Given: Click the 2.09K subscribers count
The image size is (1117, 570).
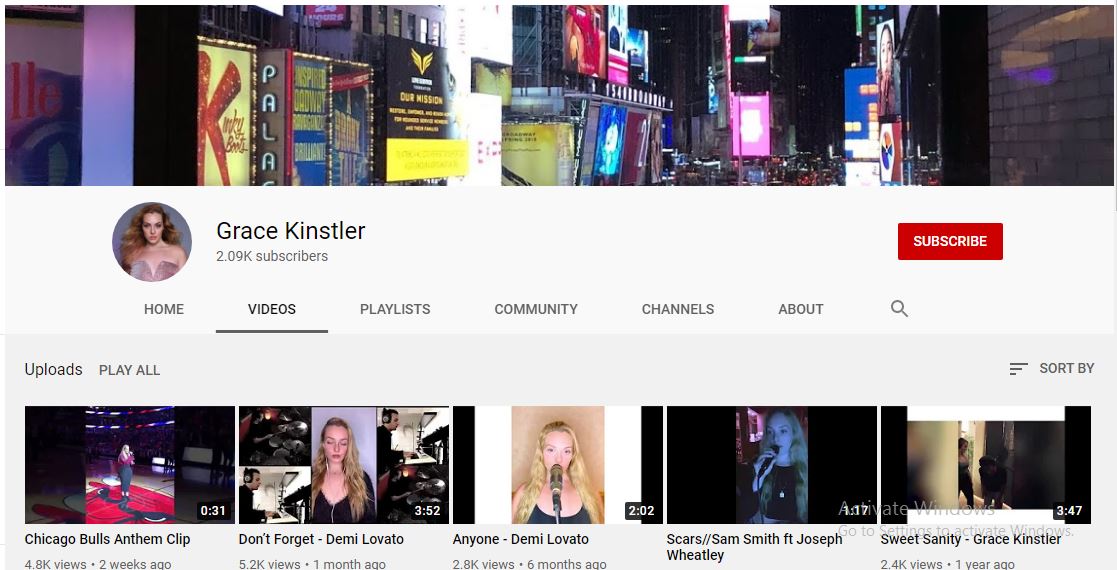Looking at the screenshot, I should [x=272, y=256].
